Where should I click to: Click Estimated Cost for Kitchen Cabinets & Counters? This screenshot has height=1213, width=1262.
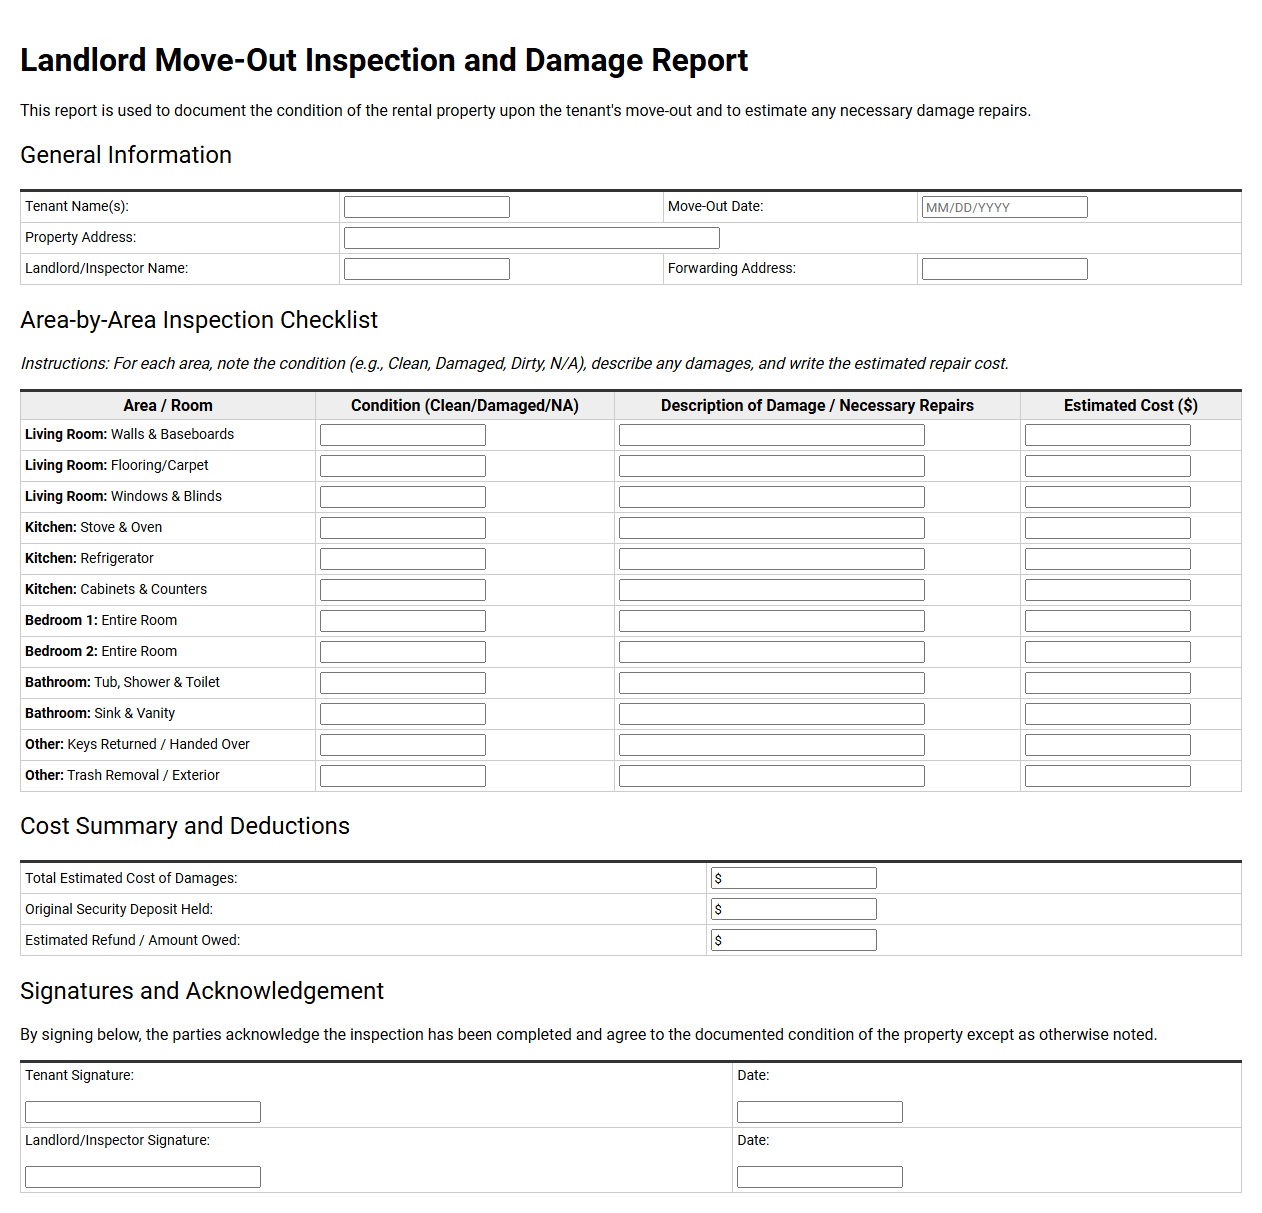1108,590
